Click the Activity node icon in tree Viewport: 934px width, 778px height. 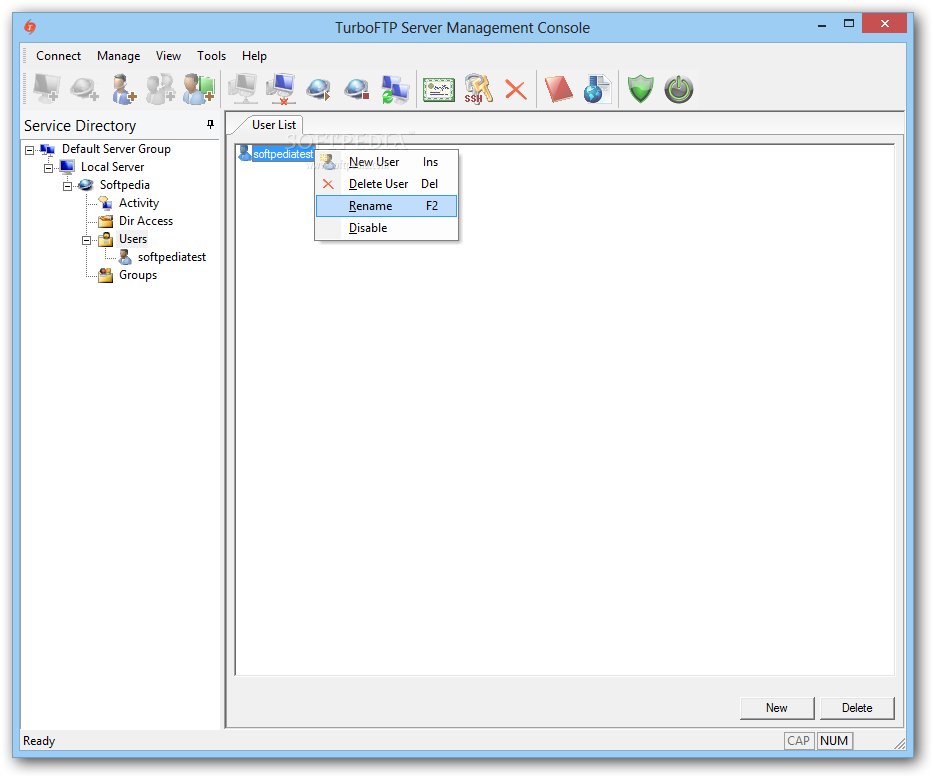(x=105, y=203)
